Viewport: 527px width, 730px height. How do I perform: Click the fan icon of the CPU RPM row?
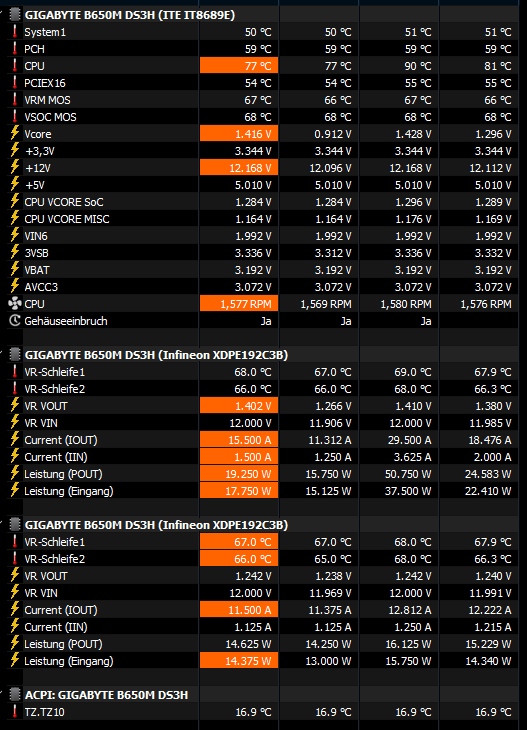click(15, 304)
